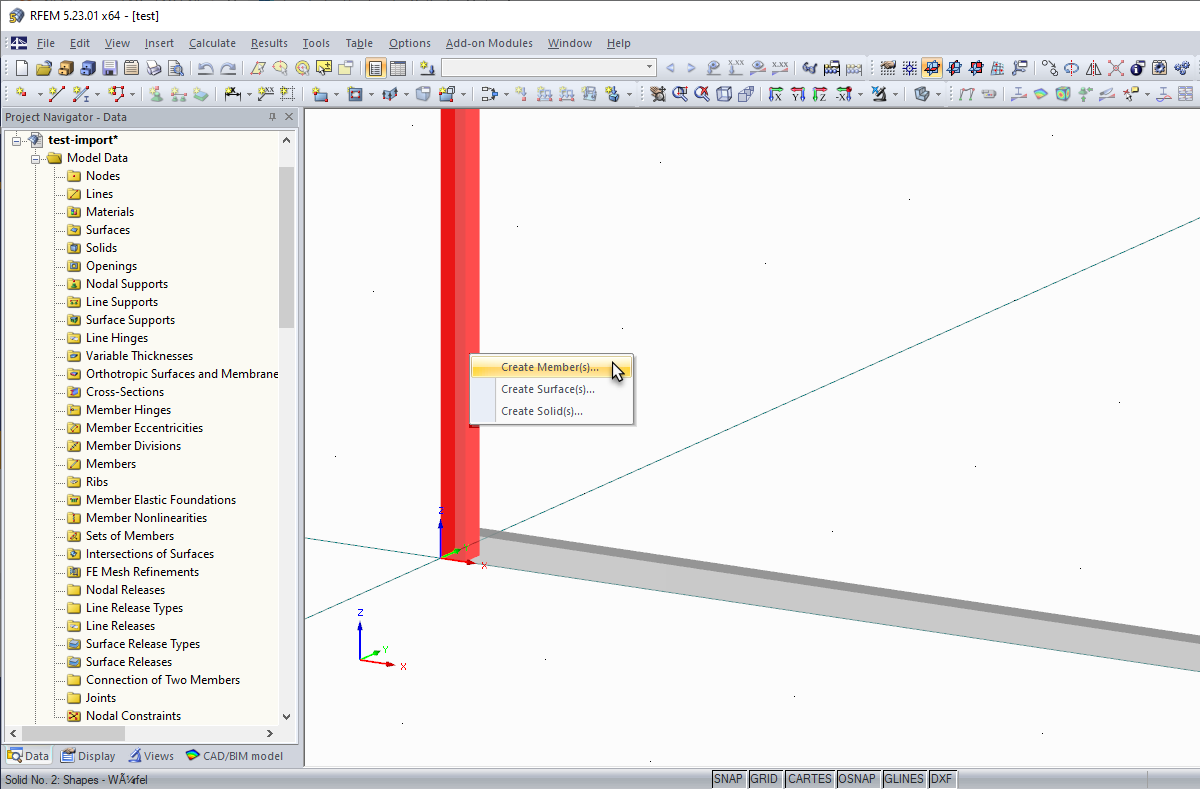This screenshot has height=789, width=1200.
Task: Collapse the test-import* tree root
Action: tap(17, 140)
